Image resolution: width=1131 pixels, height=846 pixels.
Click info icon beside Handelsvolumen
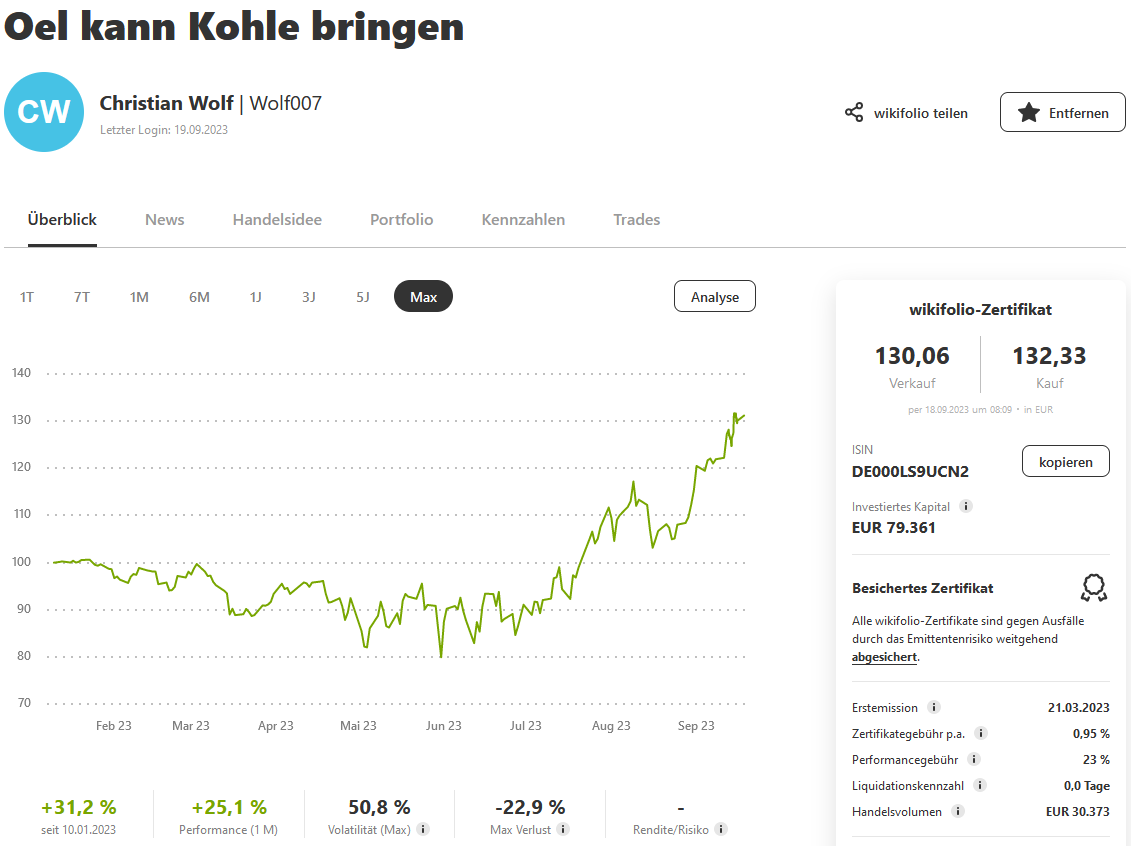(958, 811)
